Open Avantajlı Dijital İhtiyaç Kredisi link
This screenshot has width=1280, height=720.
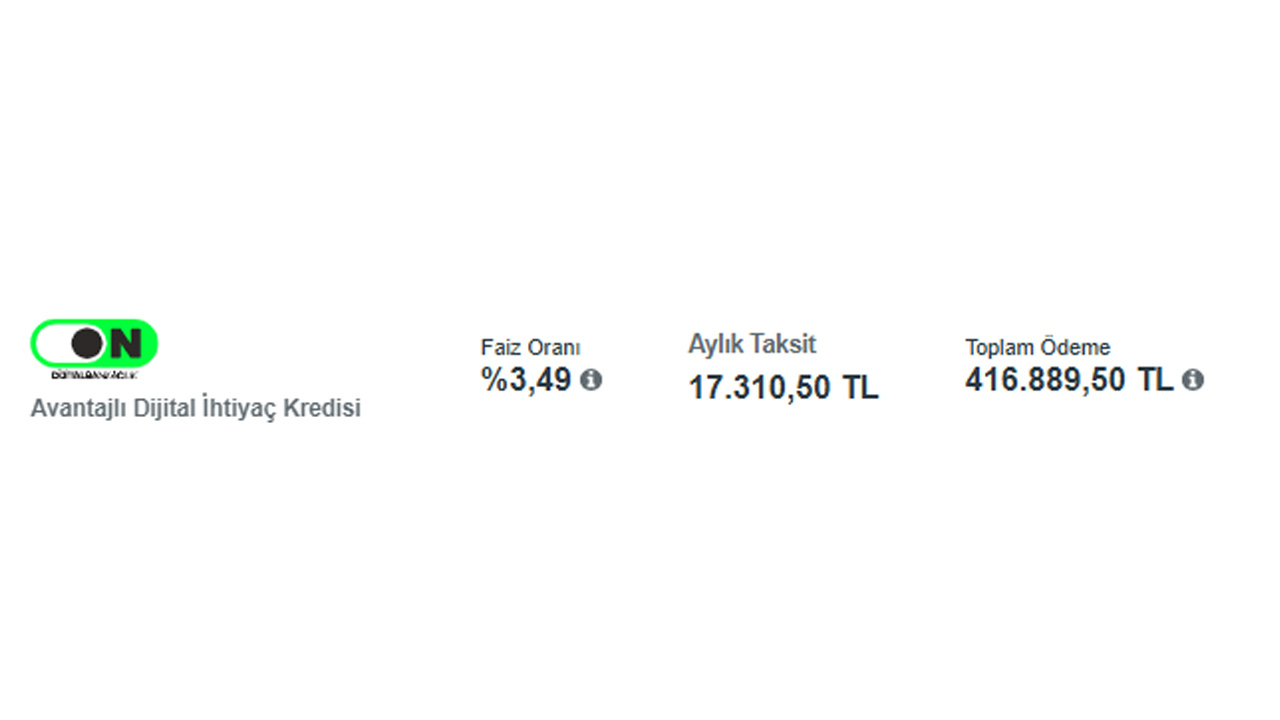[x=195, y=409]
